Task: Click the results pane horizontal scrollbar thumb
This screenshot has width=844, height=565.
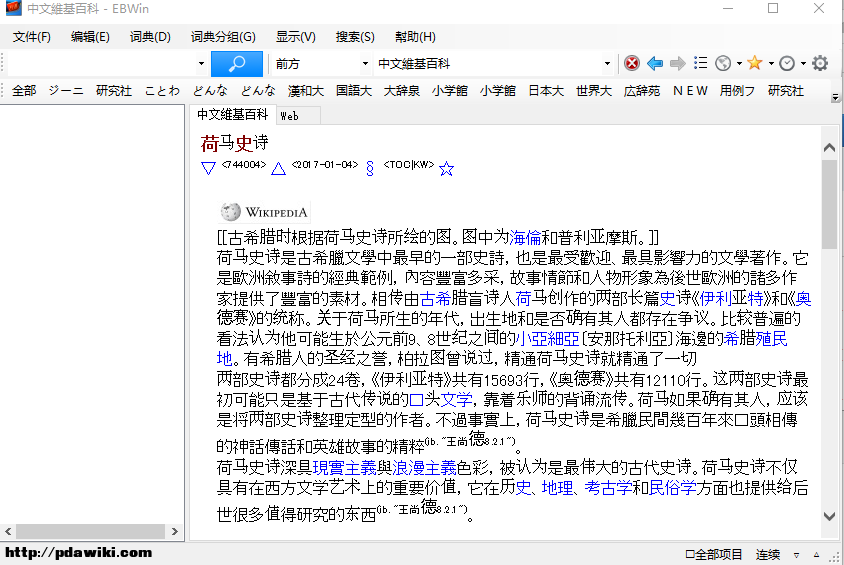Action: coord(90,531)
